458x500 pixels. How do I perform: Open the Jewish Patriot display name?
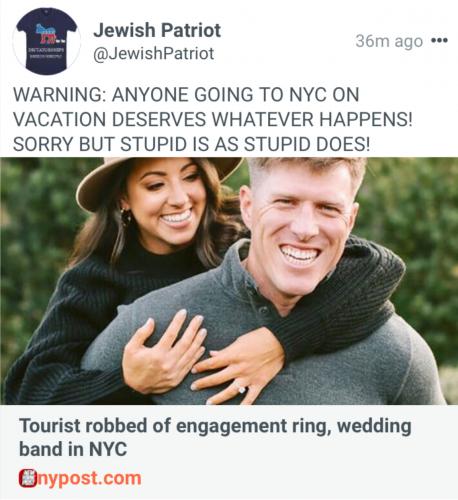point(157,30)
